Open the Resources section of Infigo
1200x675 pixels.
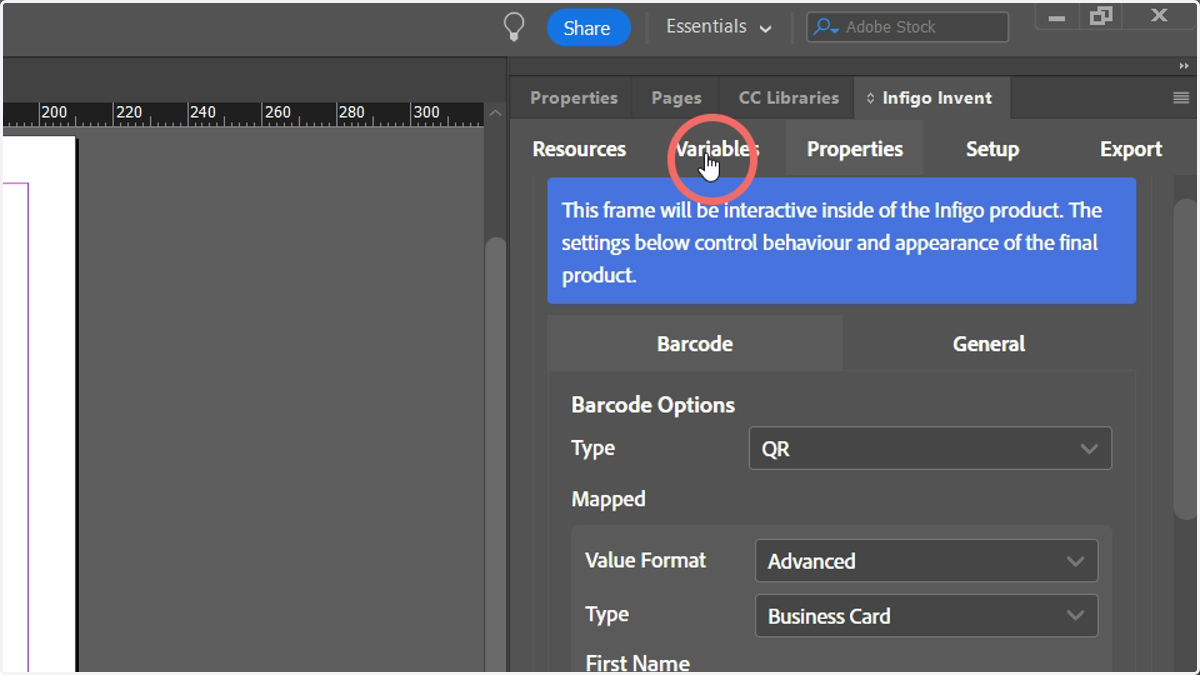click(x=579, y=149)
